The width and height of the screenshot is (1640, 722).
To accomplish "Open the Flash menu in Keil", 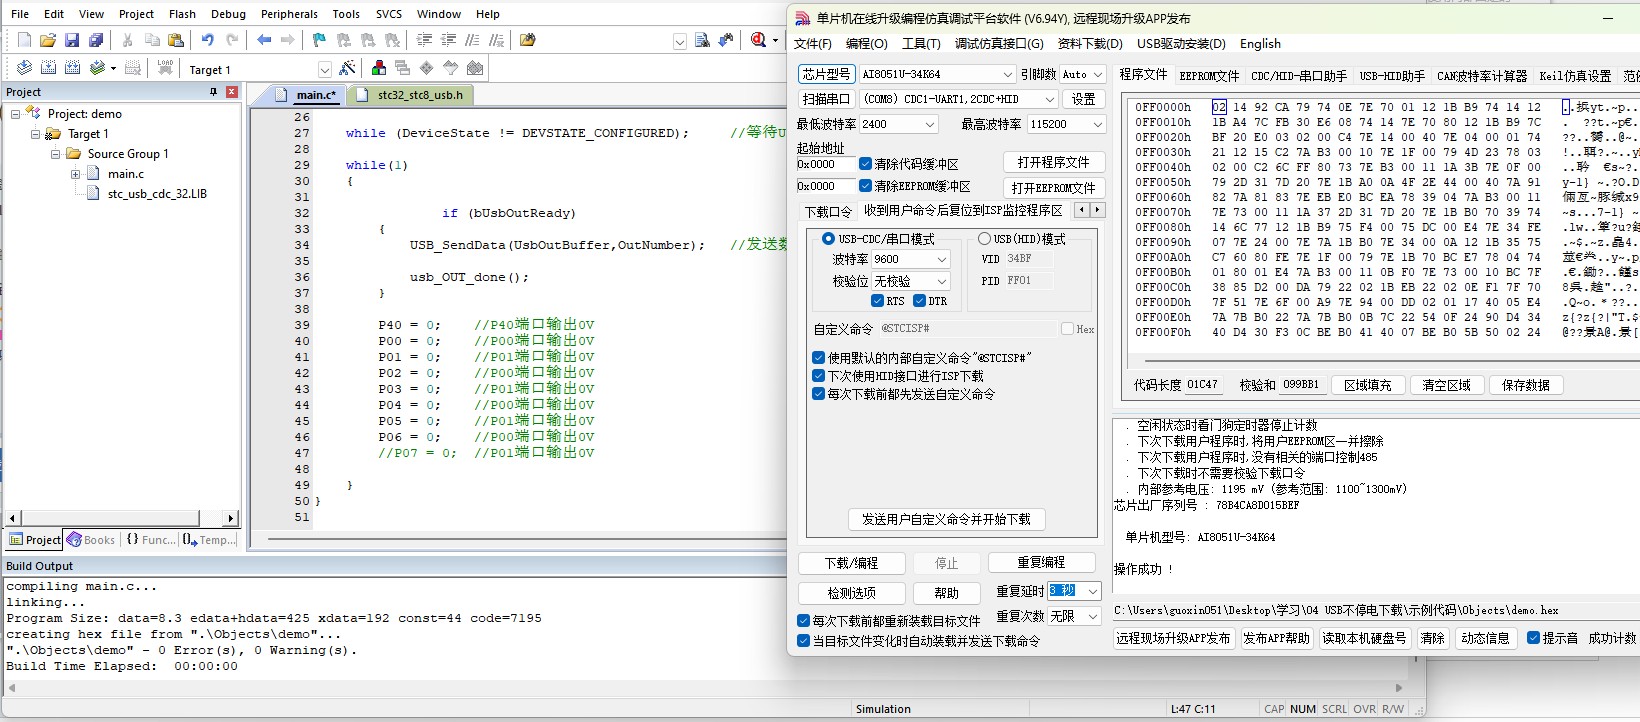I will 182,14.
